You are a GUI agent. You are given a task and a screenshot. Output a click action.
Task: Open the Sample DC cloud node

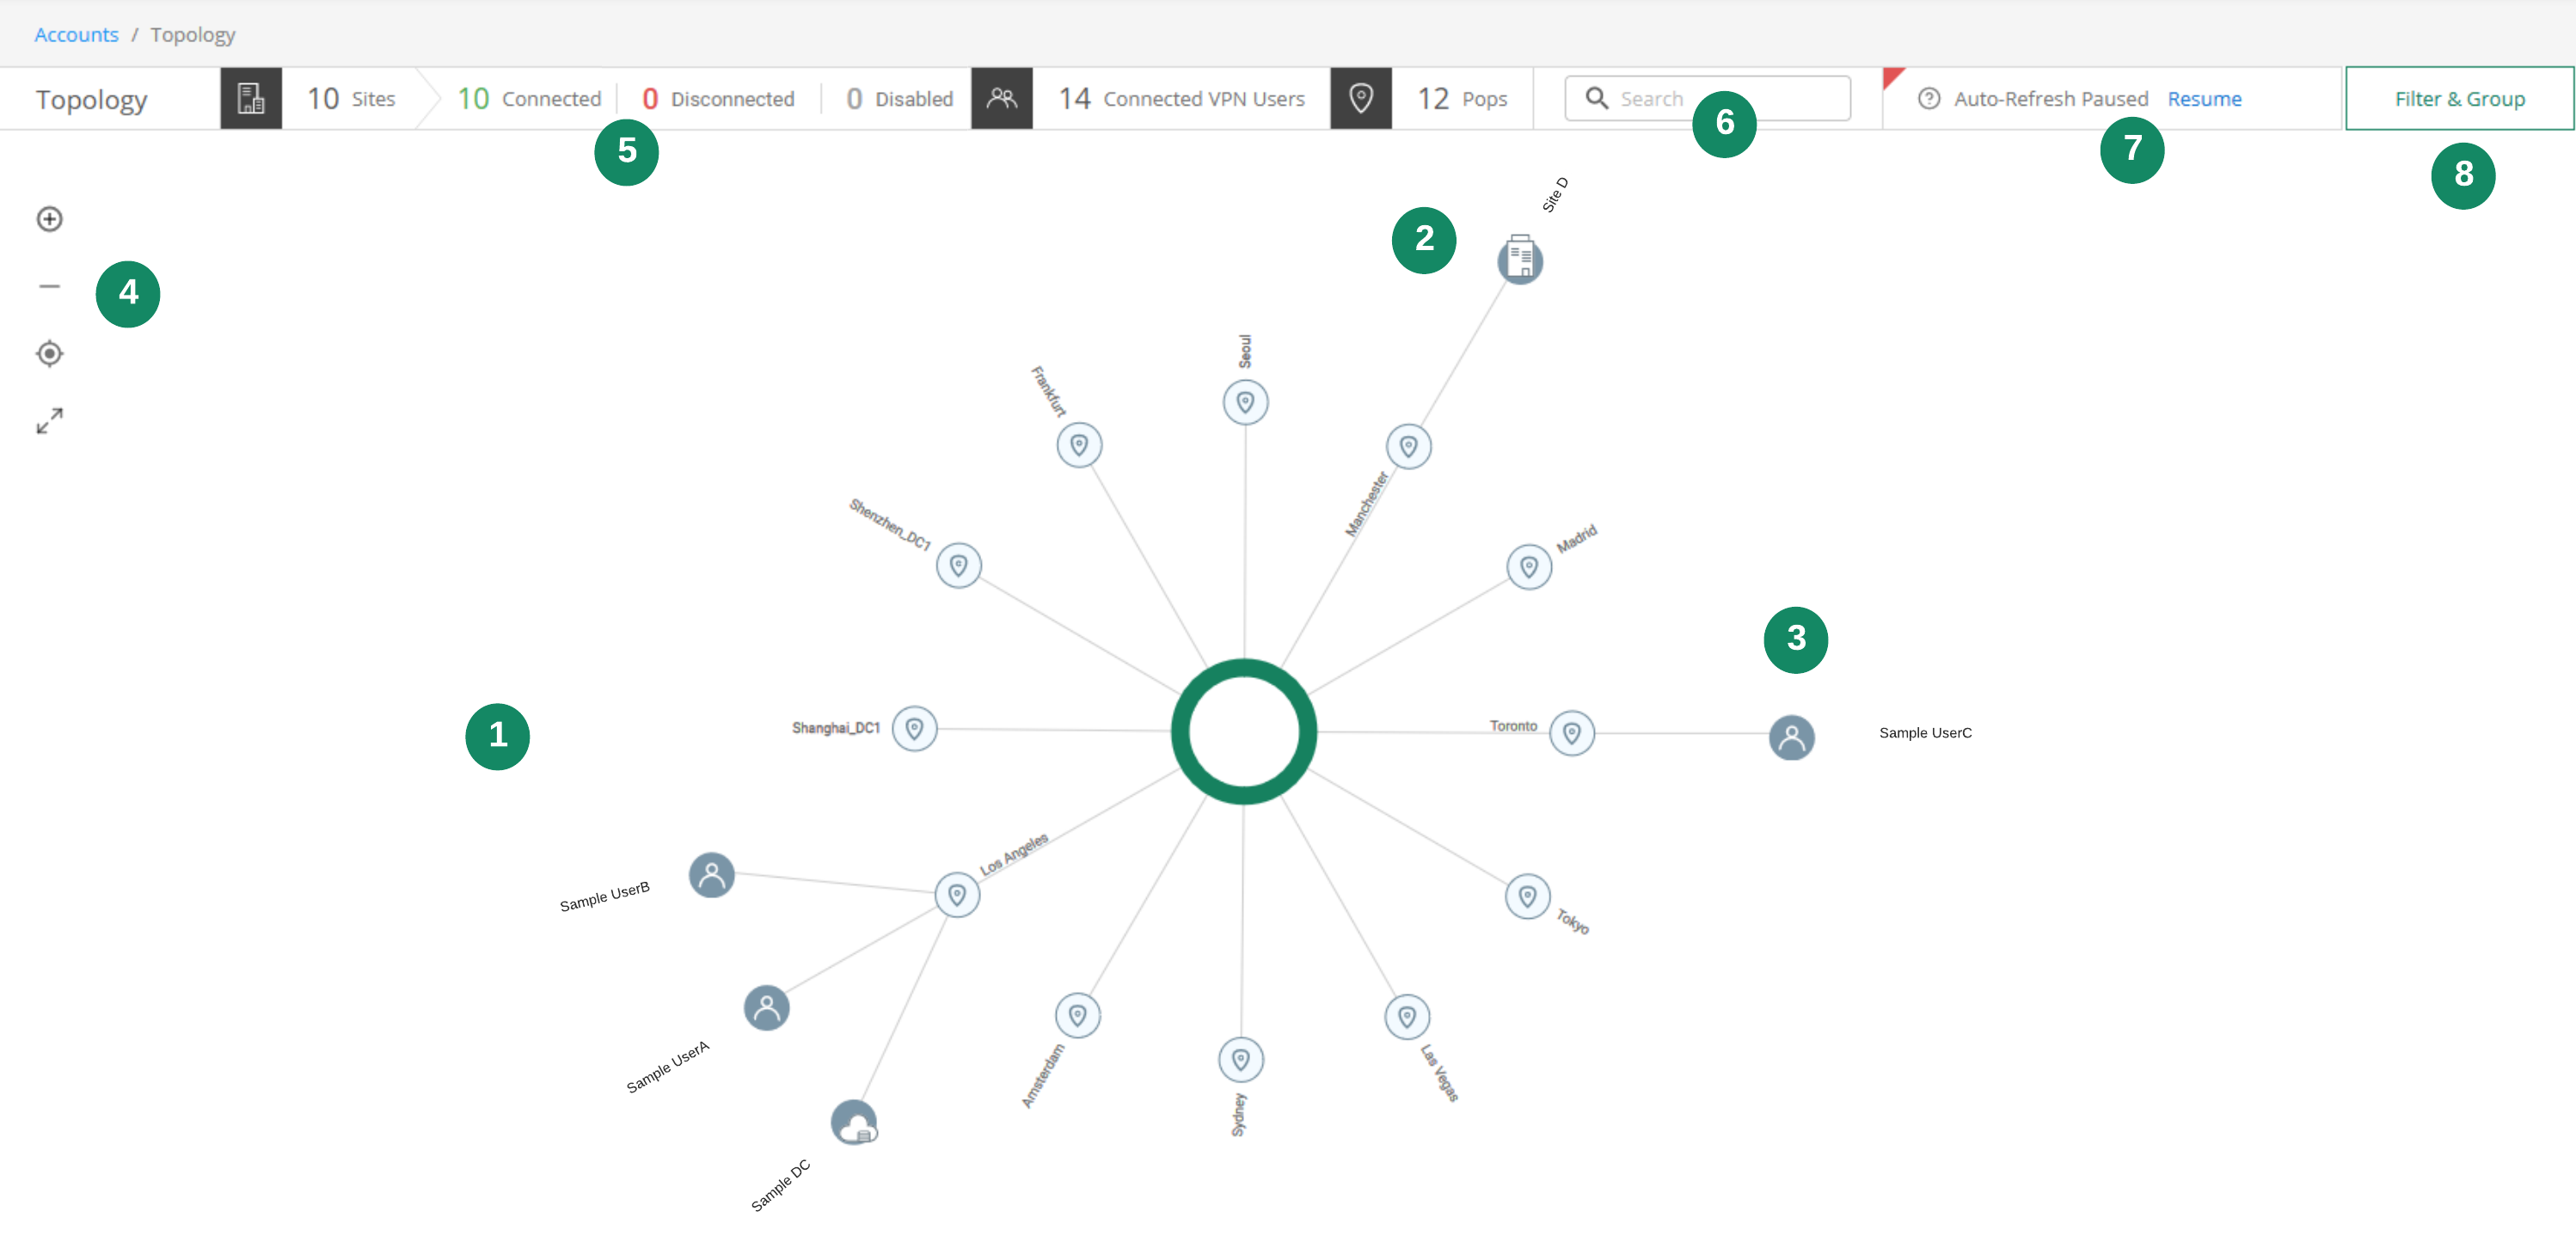click(855, 1122)
